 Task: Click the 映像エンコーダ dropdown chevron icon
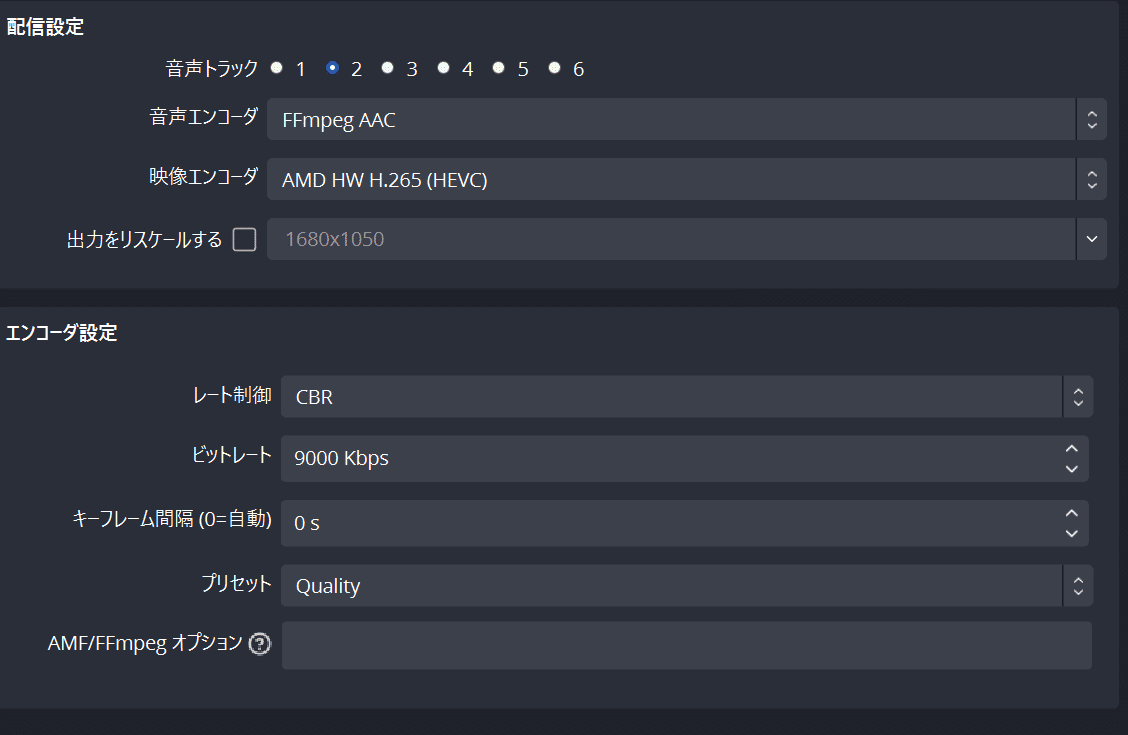[1091, 179]
